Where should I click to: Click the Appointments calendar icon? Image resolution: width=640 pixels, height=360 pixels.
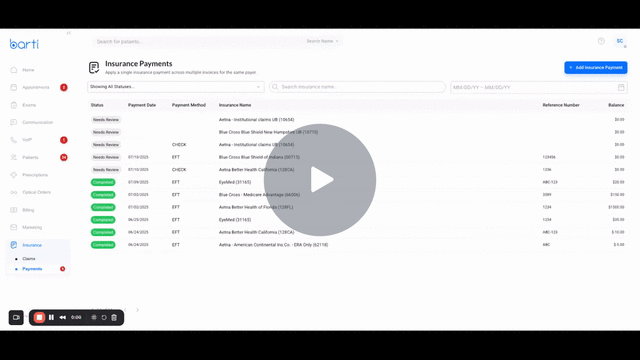13,87
